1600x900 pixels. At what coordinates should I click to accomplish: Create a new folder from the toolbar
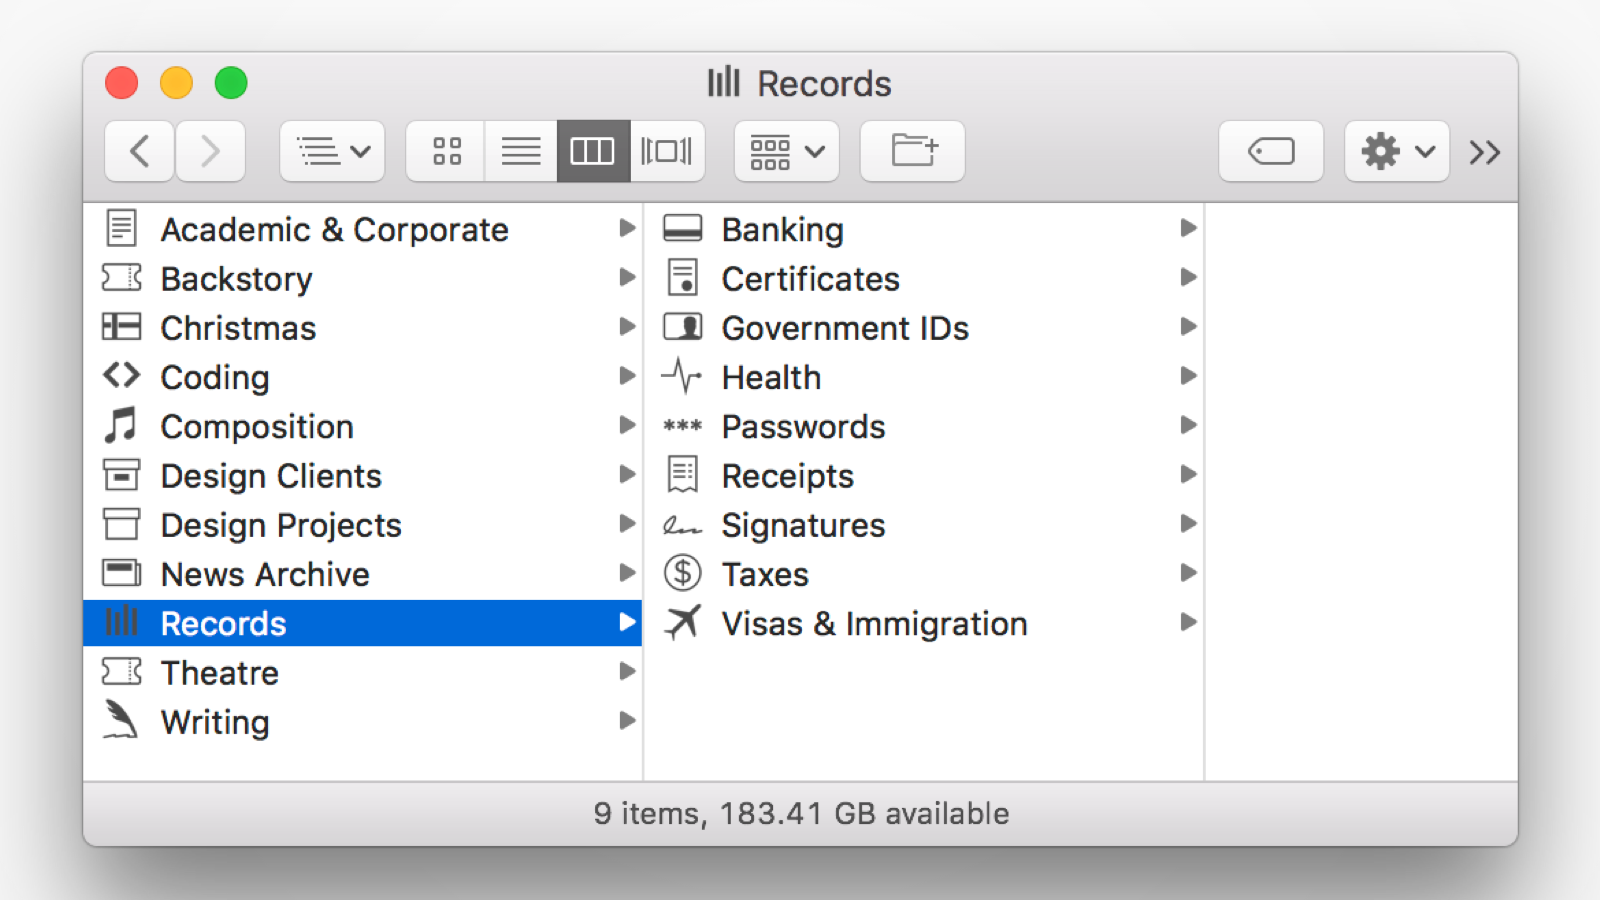pyautogui.click(x=912, y=152)
